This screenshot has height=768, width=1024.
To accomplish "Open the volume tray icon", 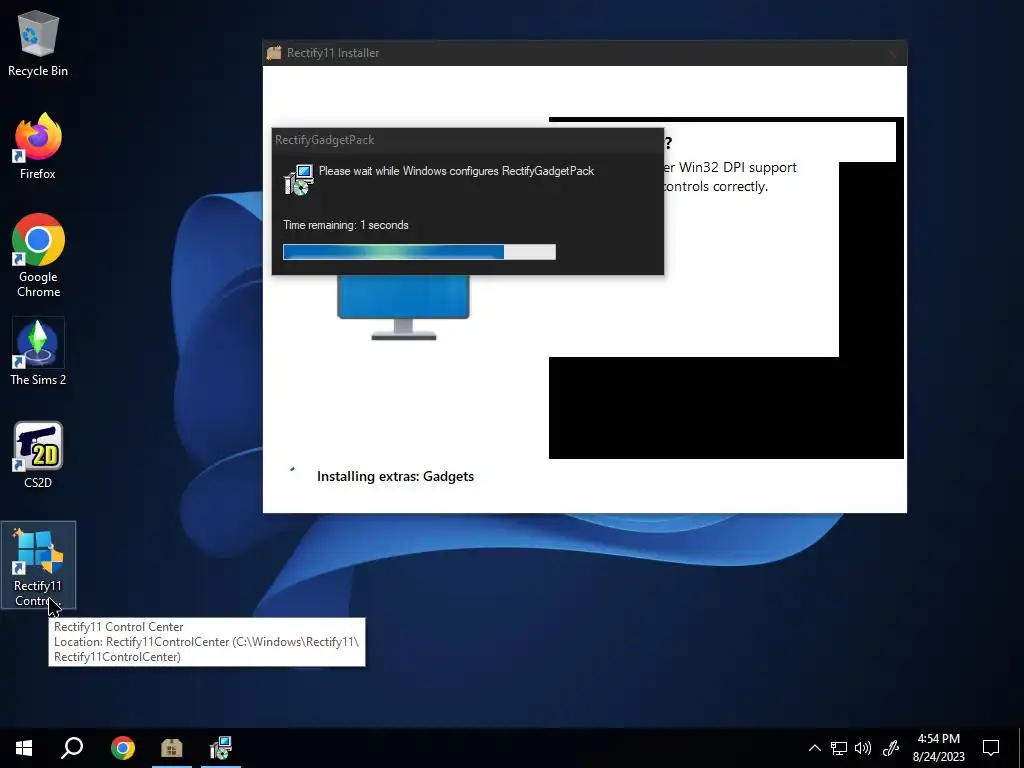I will point(863,748).
